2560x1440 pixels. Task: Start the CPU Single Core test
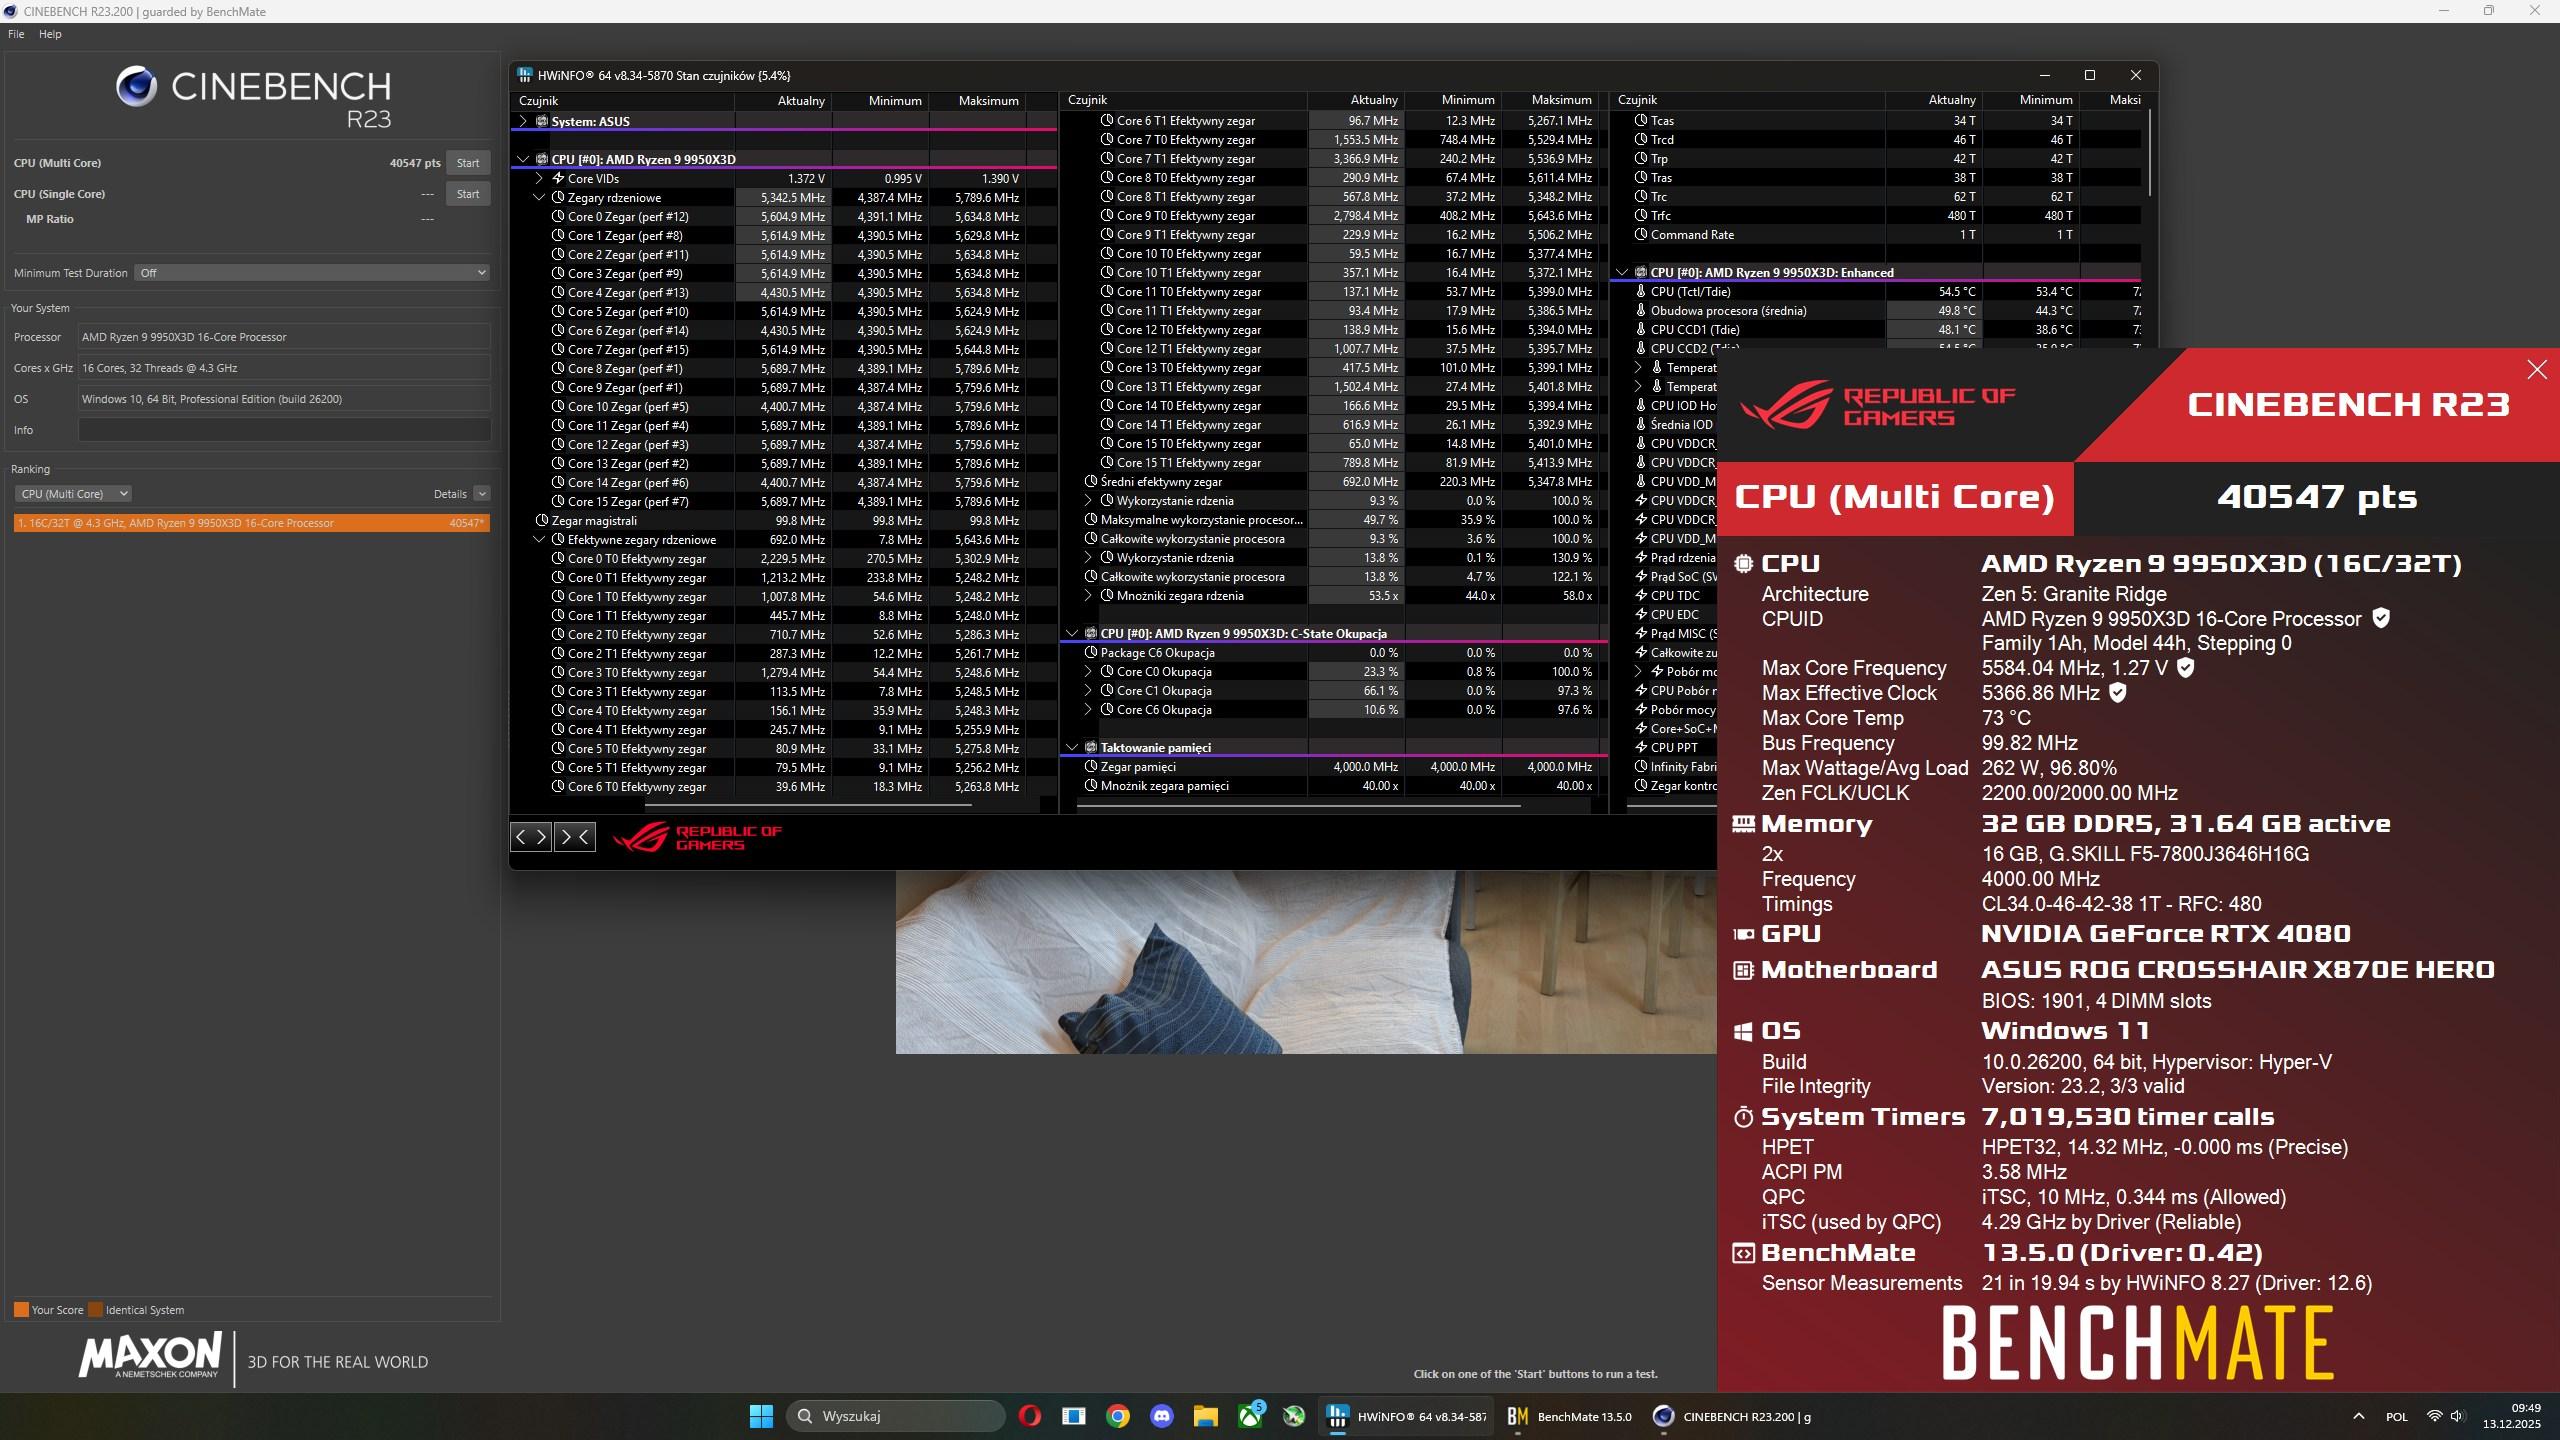468,194
